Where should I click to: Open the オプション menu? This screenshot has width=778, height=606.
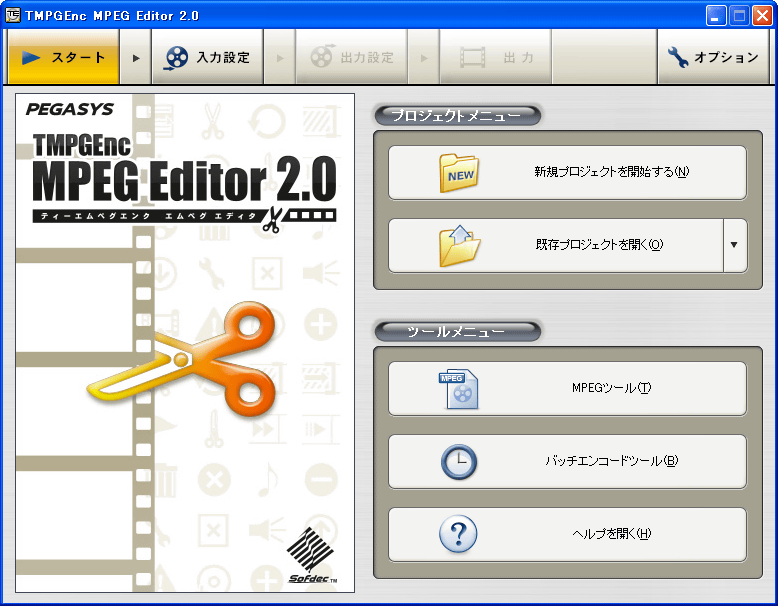pos(713,57)
